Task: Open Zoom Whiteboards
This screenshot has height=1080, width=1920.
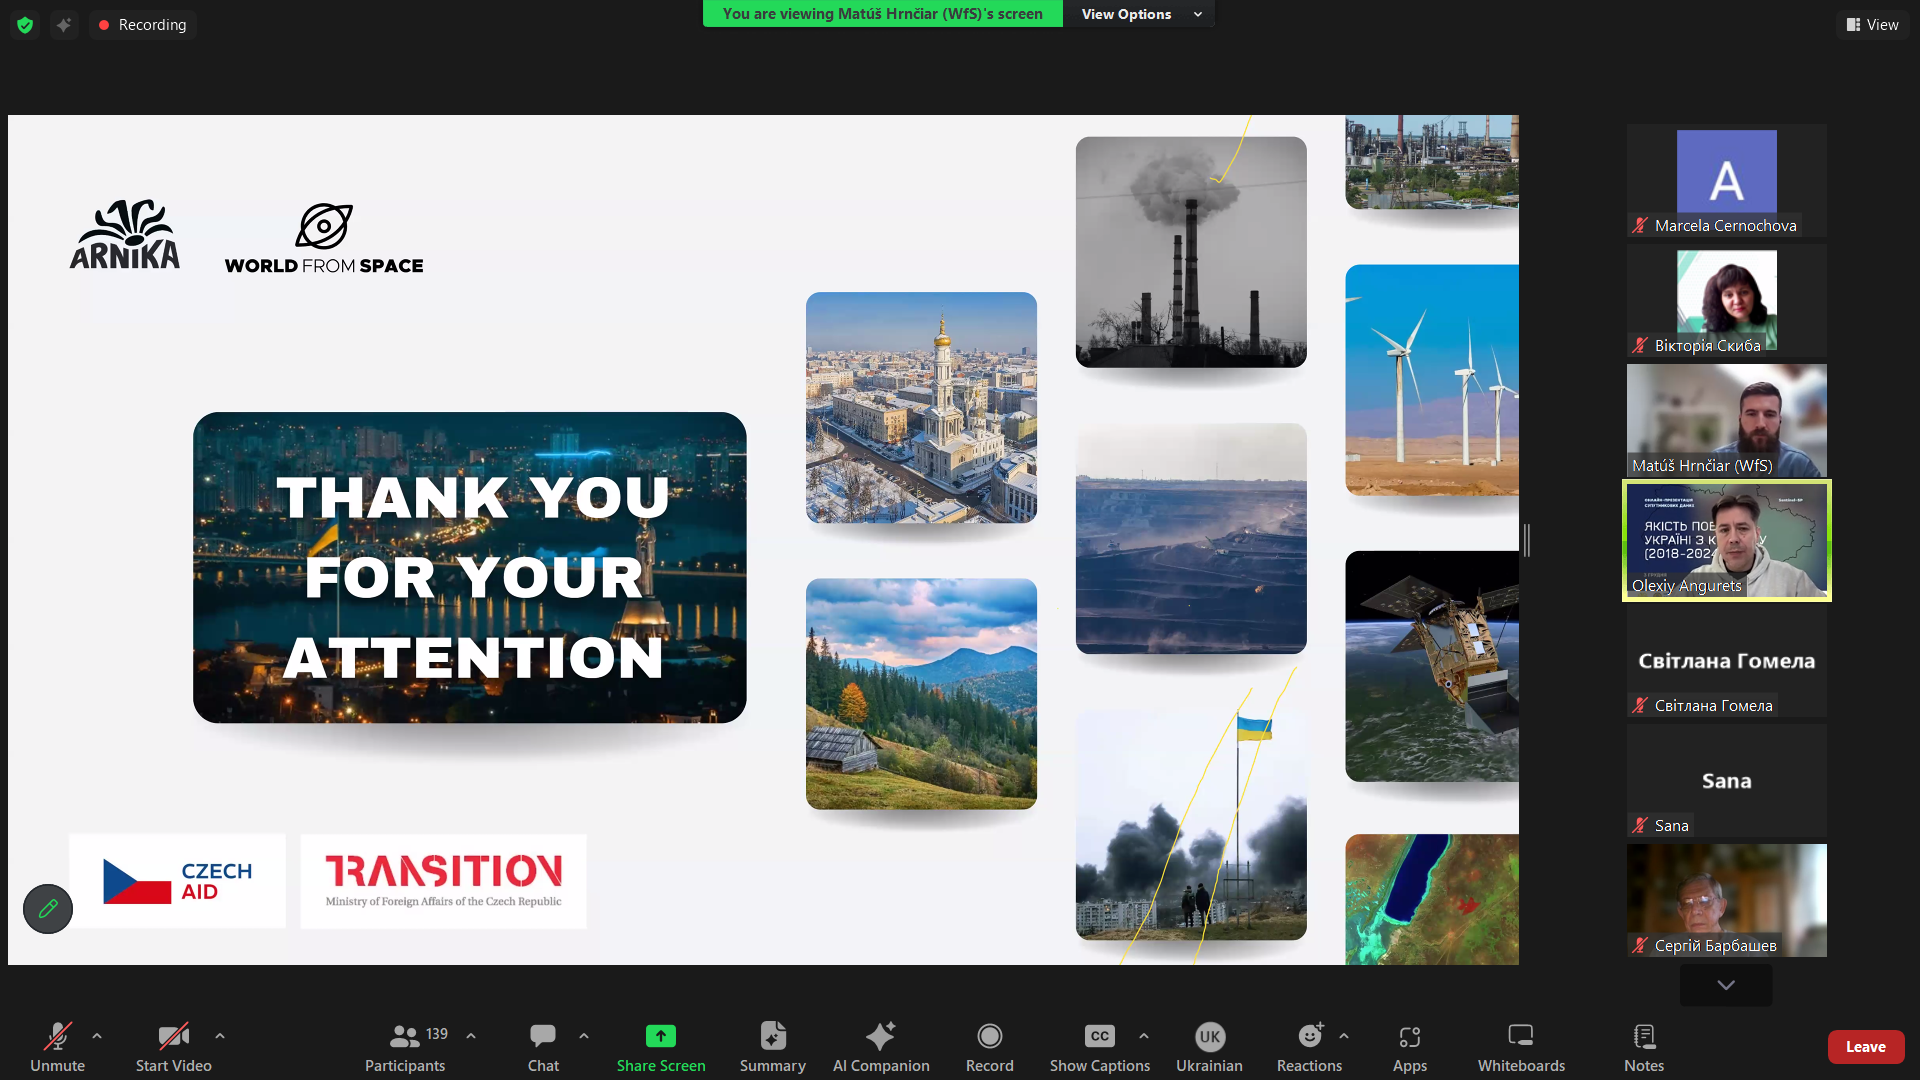Action: point(1519,1045)
